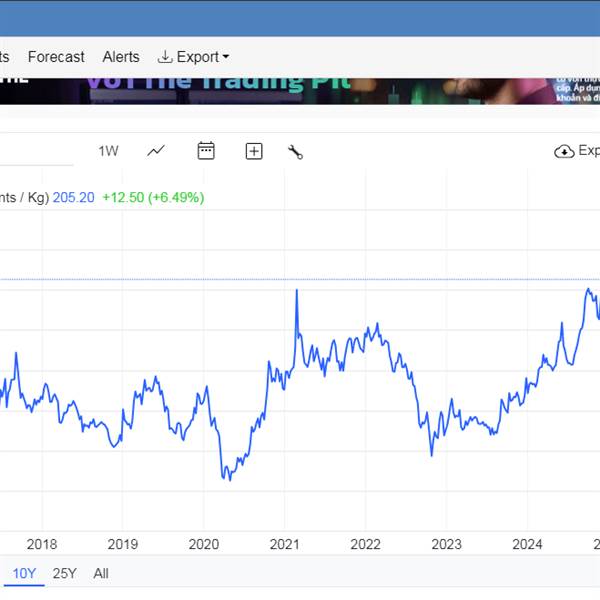Open chart settings with the wrench icon
Viewport: 600px width, 600px height.
295,152
